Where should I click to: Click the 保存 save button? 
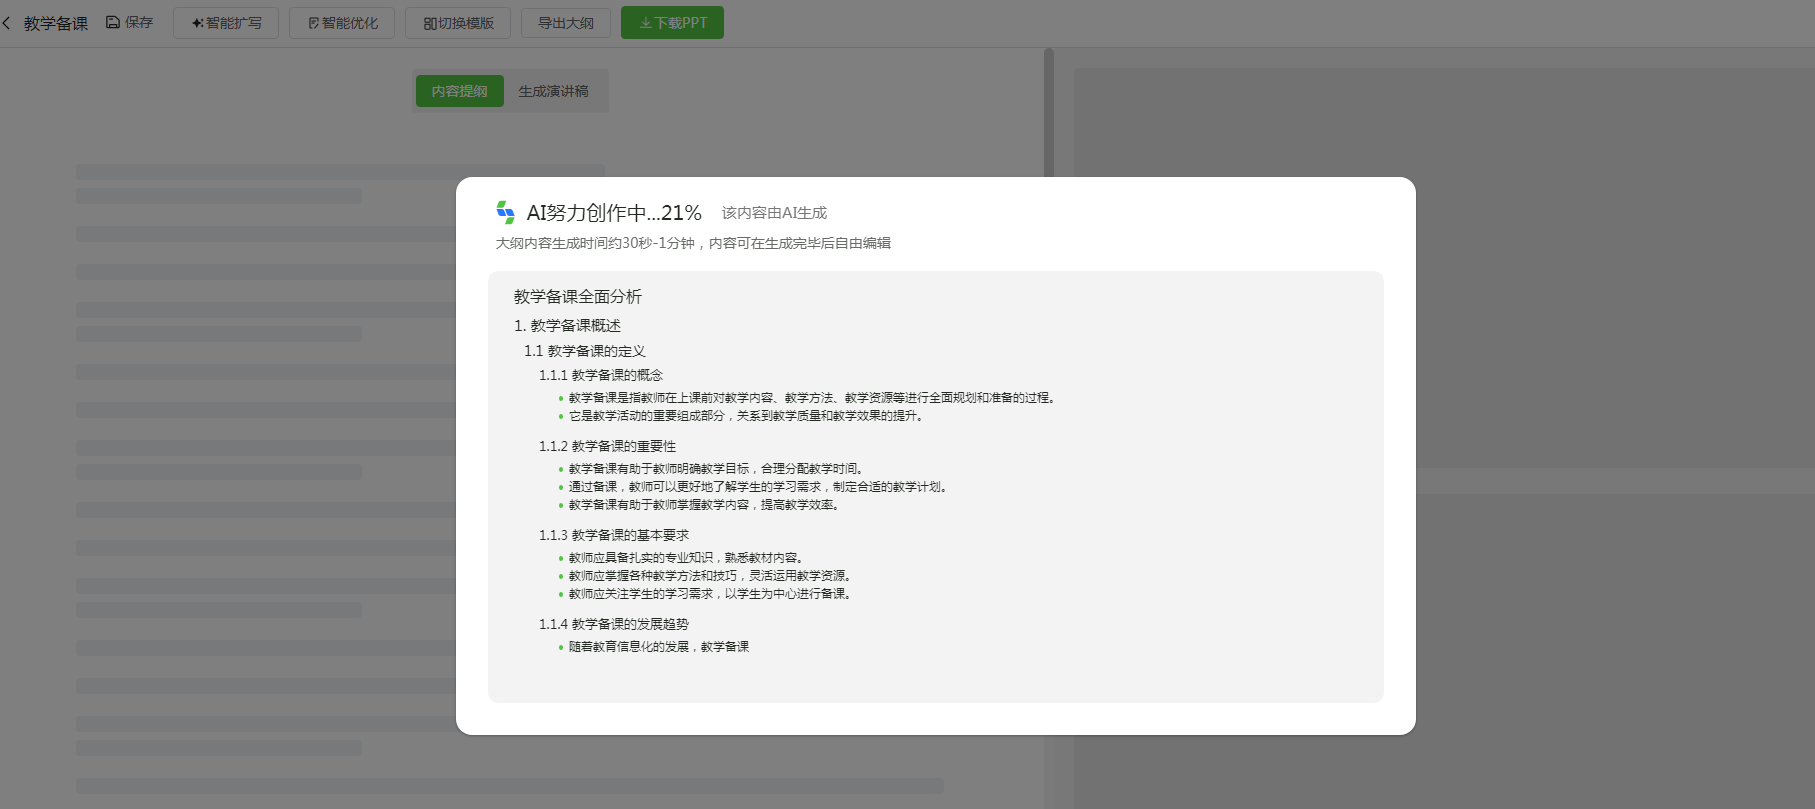click(x=130, y=22)
